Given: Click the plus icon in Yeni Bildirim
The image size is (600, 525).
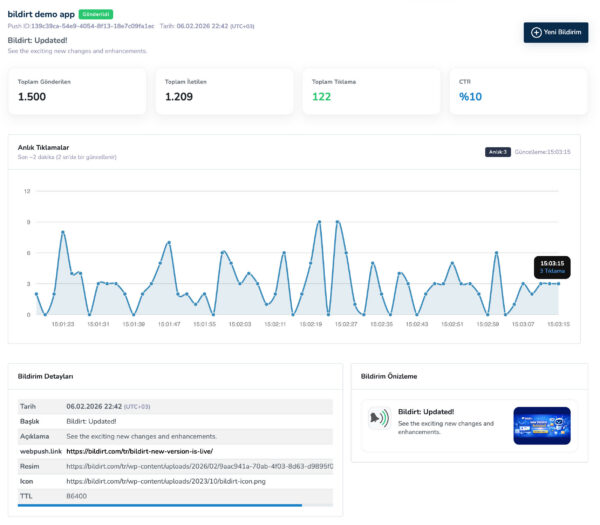Looking at the screenshot, I should click(536, 33).
